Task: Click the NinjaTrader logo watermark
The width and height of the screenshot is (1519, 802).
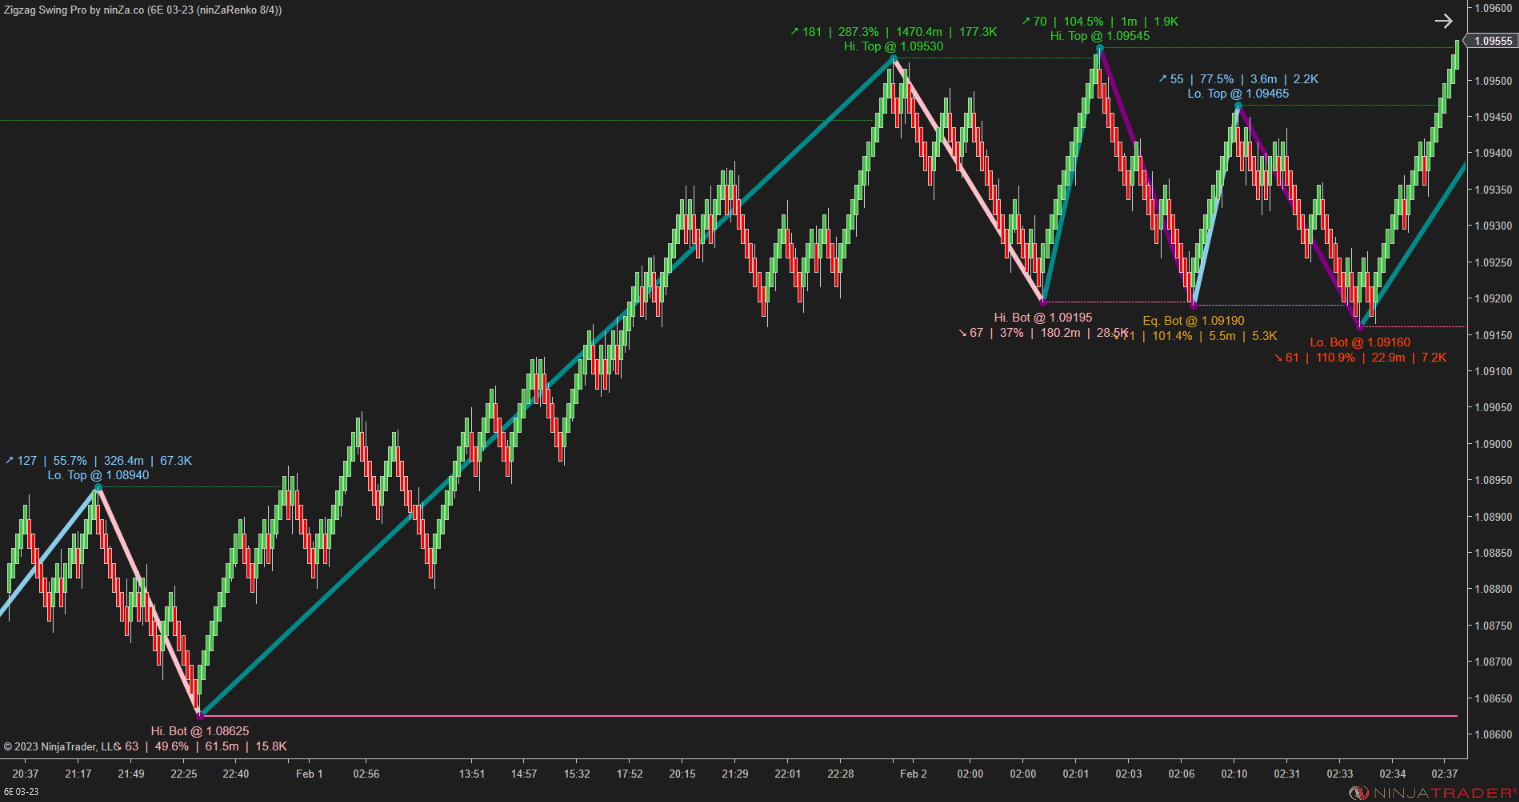Action: [1432, 789]
